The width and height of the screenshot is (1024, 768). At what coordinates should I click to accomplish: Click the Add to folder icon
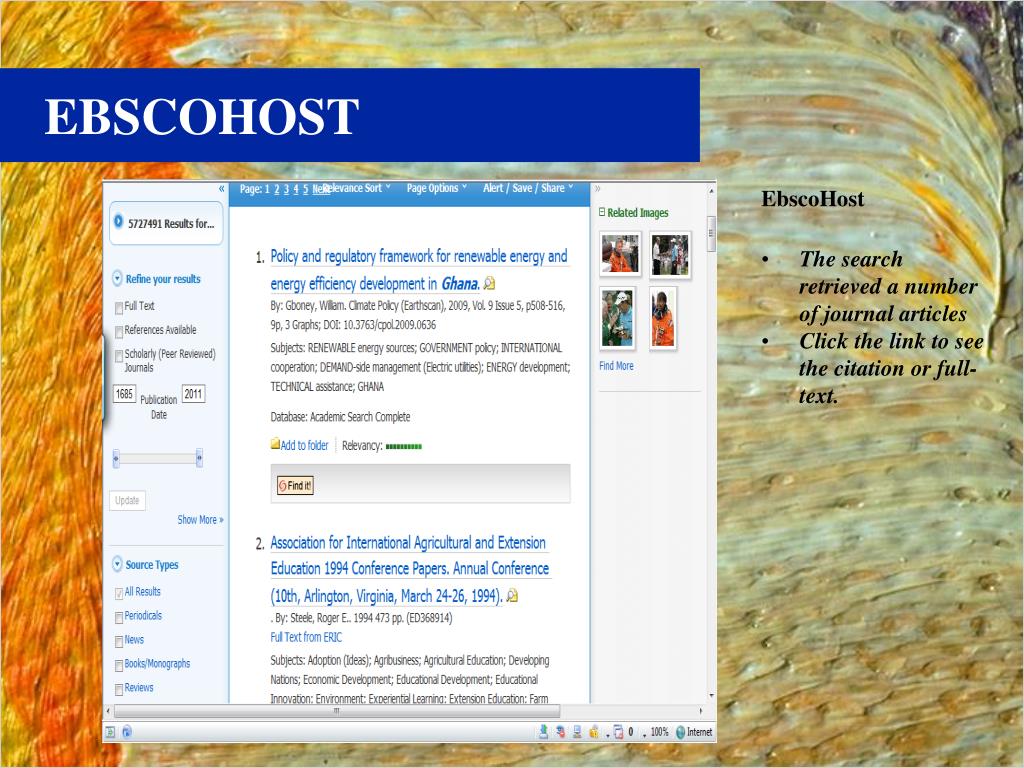point(275,444)
